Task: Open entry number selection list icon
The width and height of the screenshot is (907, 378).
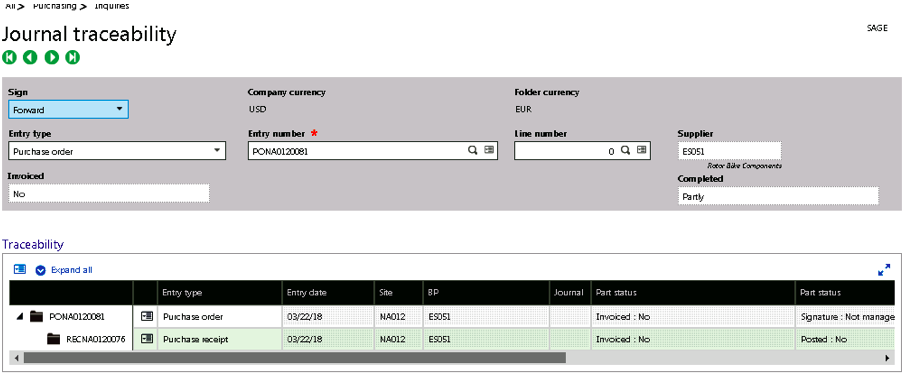Action: tap(489, 151)
